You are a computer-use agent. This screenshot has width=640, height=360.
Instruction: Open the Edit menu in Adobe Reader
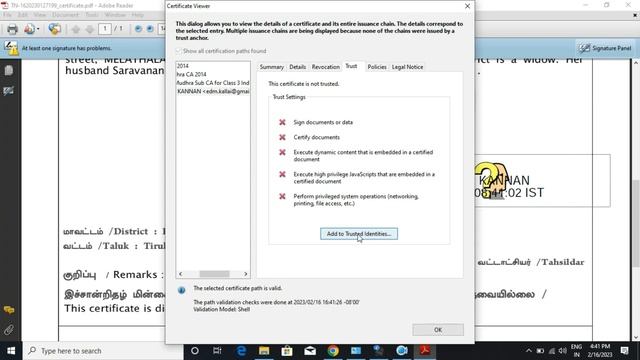(x=22, y=15)
